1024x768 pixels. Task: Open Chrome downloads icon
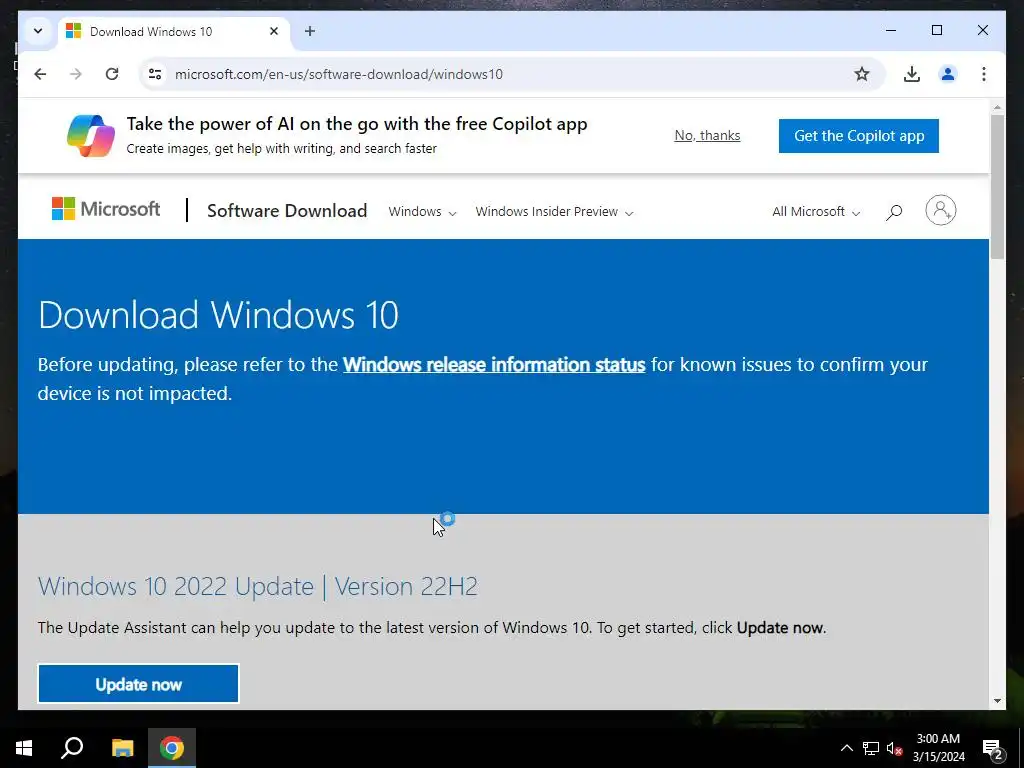pyautogui.click(x=912, y=74)
